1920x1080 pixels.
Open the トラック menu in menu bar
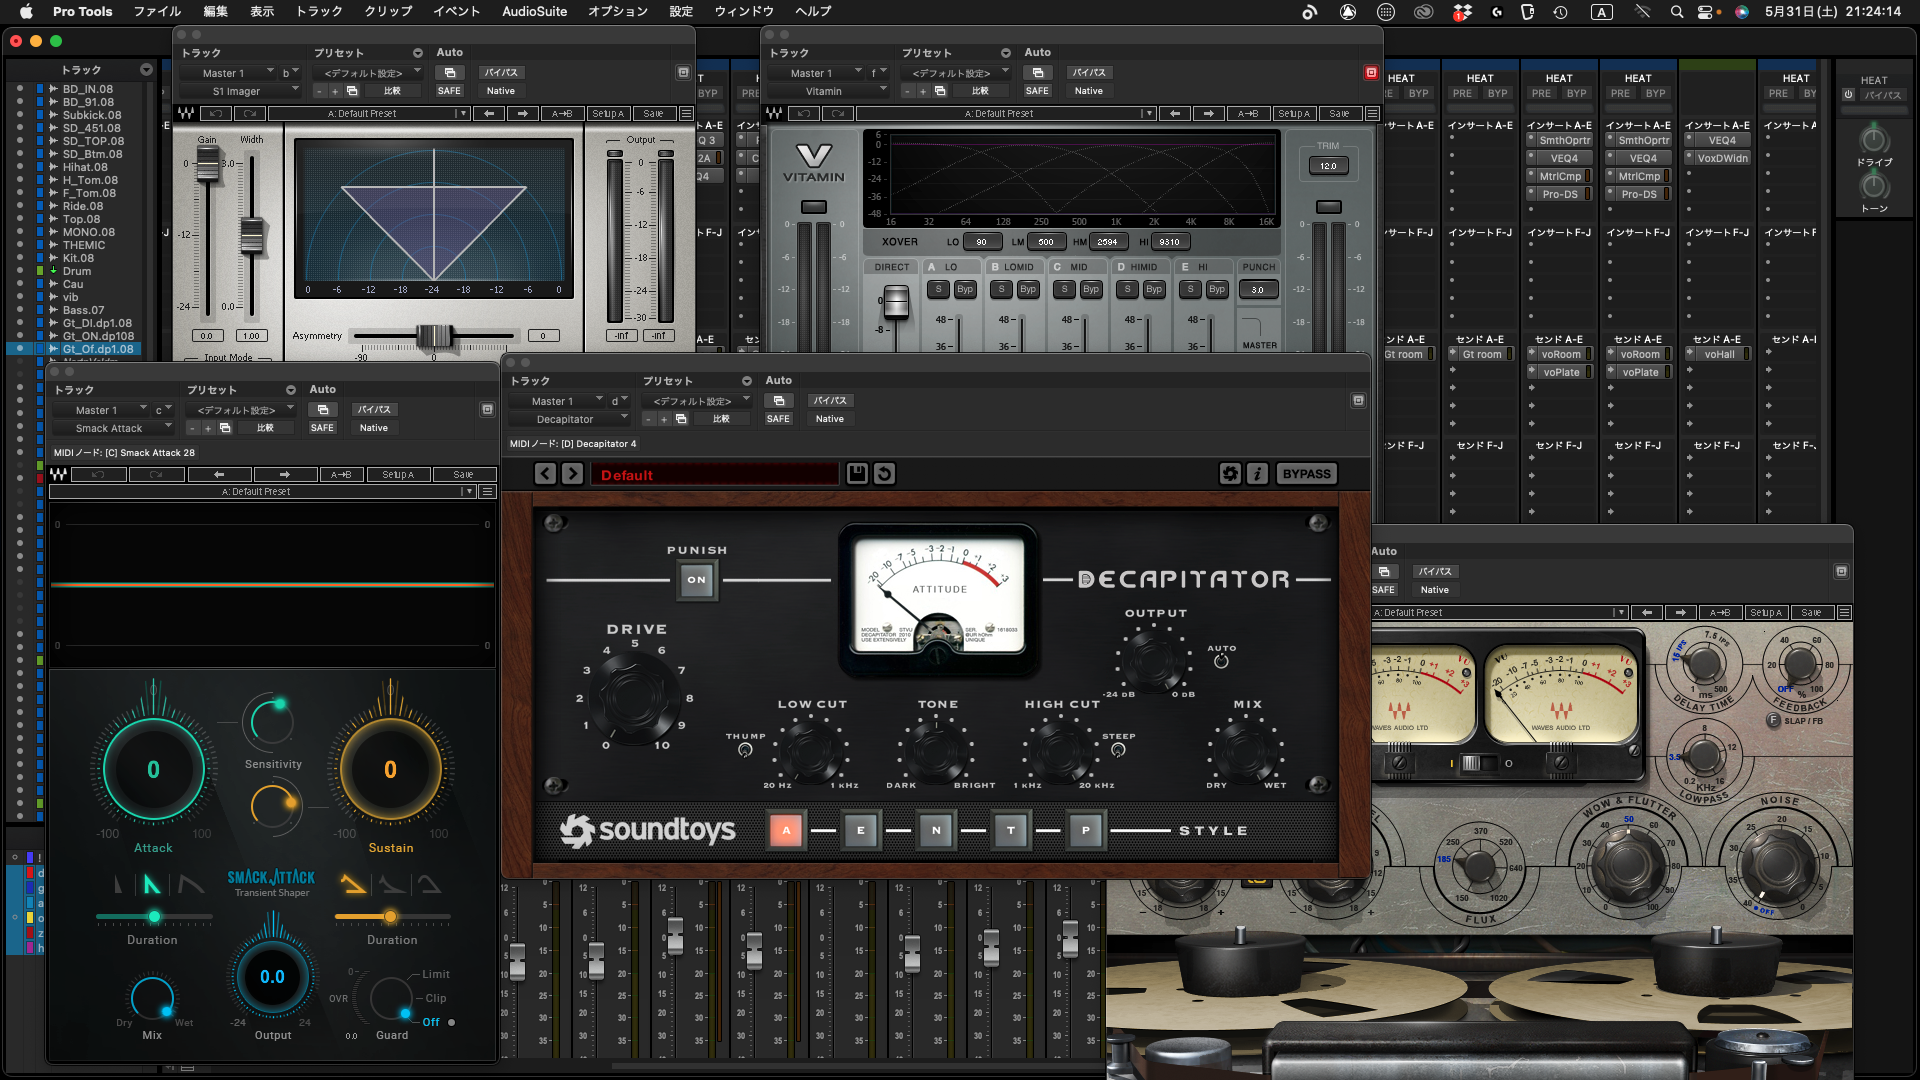tap(319, 12)
